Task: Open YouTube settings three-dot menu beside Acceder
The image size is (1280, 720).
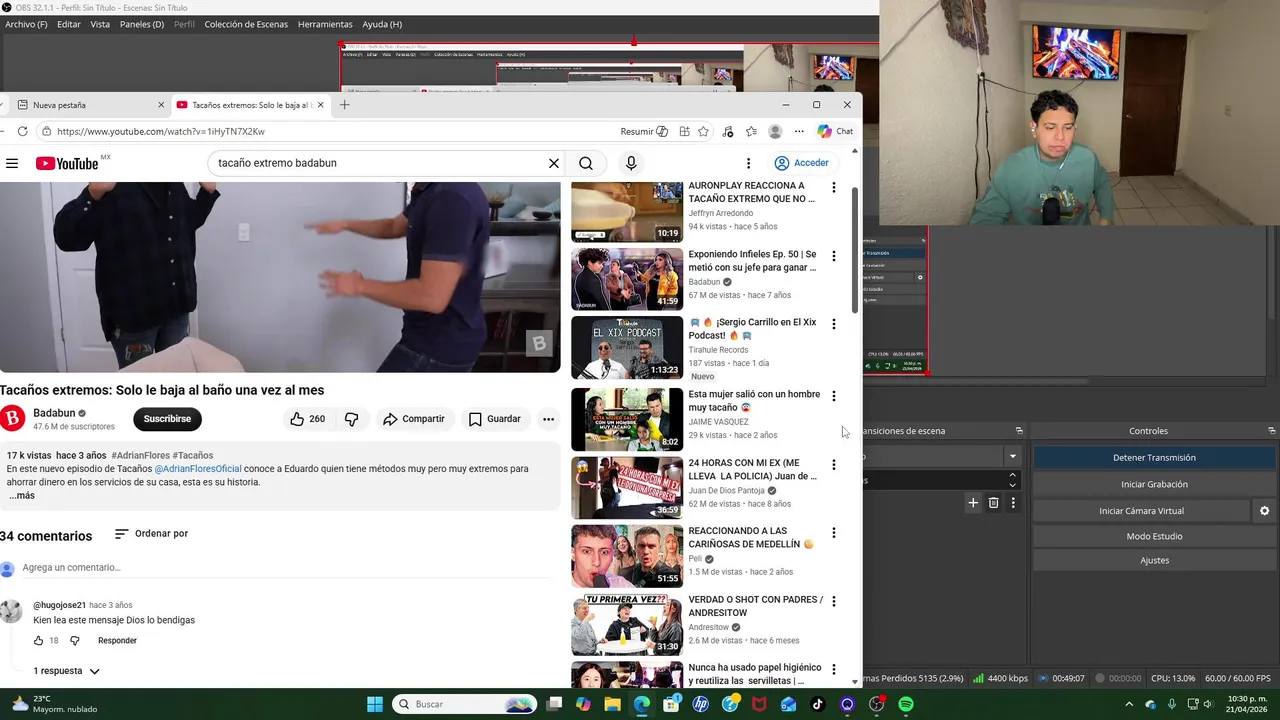Action: (x=748, y=163)
